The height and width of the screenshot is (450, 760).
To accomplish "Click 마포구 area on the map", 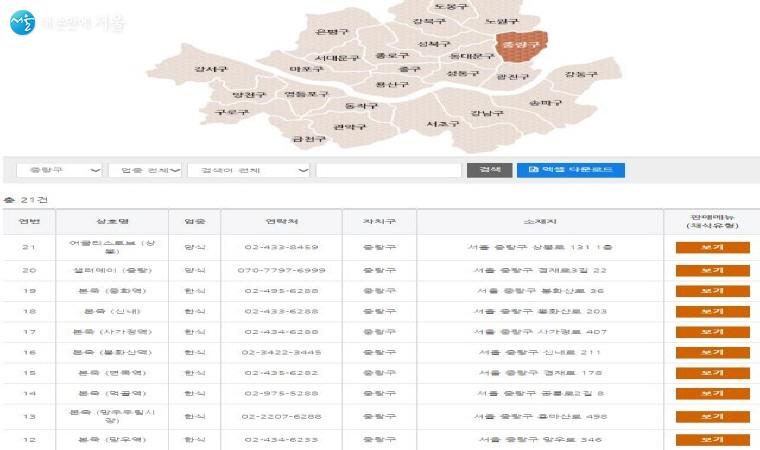I will tap(305, 69).
